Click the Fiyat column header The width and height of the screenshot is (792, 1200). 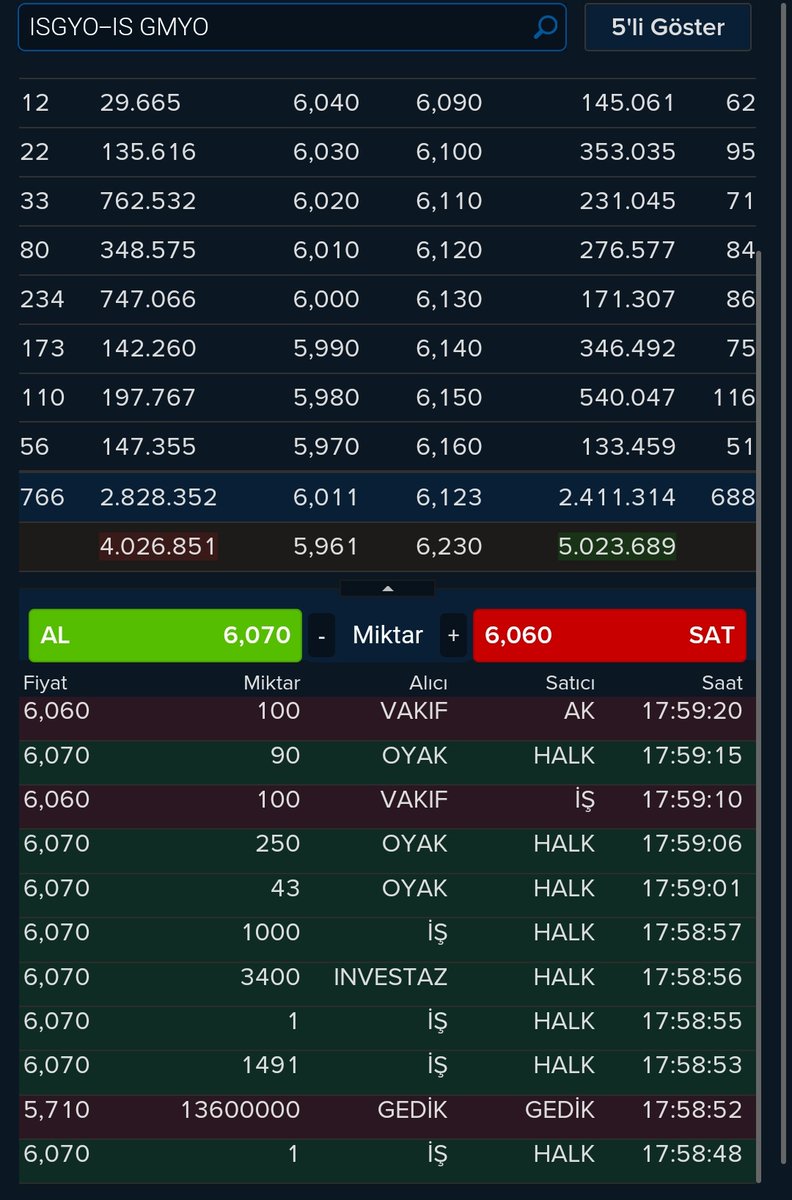click(x=45, y=684)
